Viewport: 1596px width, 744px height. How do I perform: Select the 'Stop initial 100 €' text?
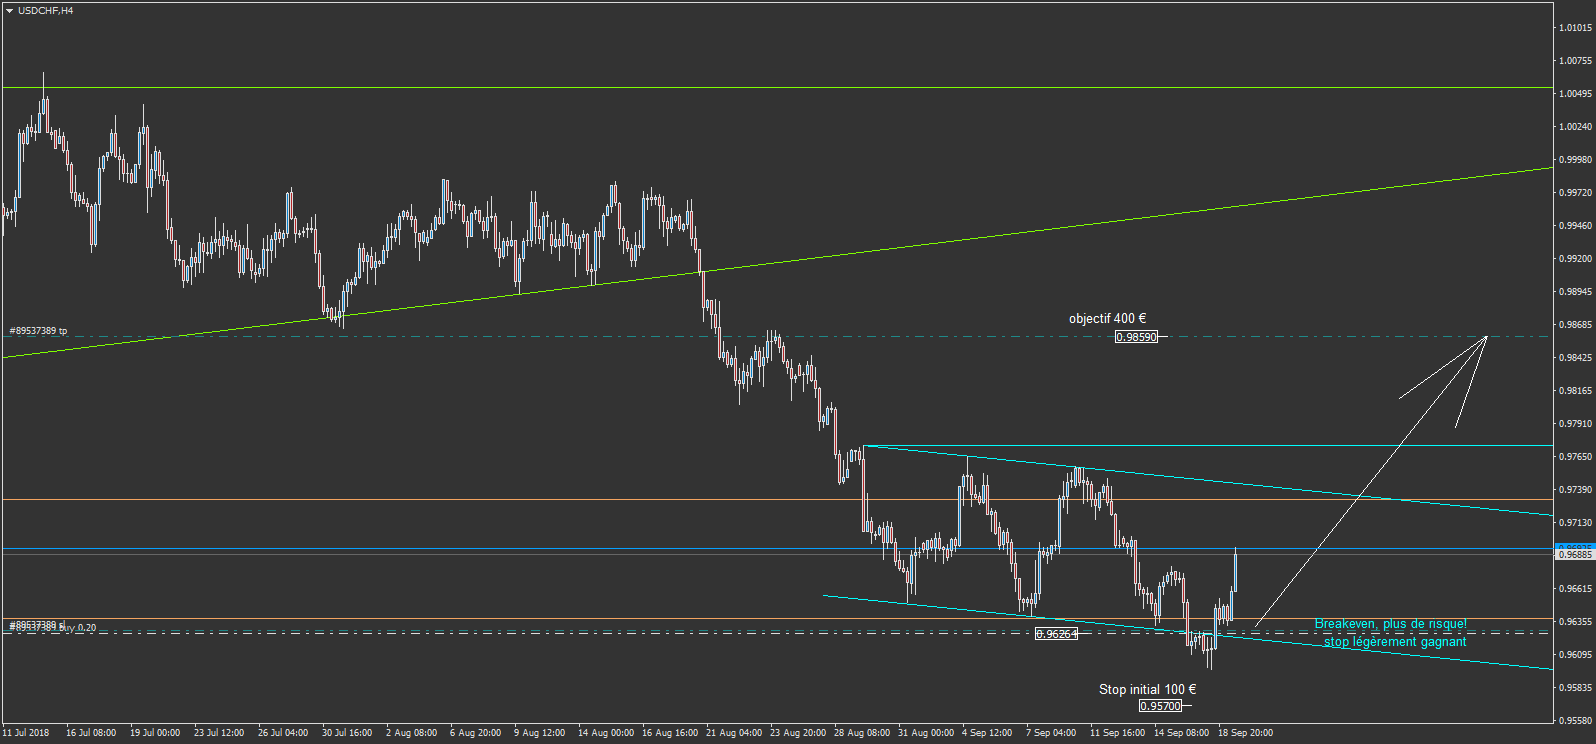(x=1147, y=690)
